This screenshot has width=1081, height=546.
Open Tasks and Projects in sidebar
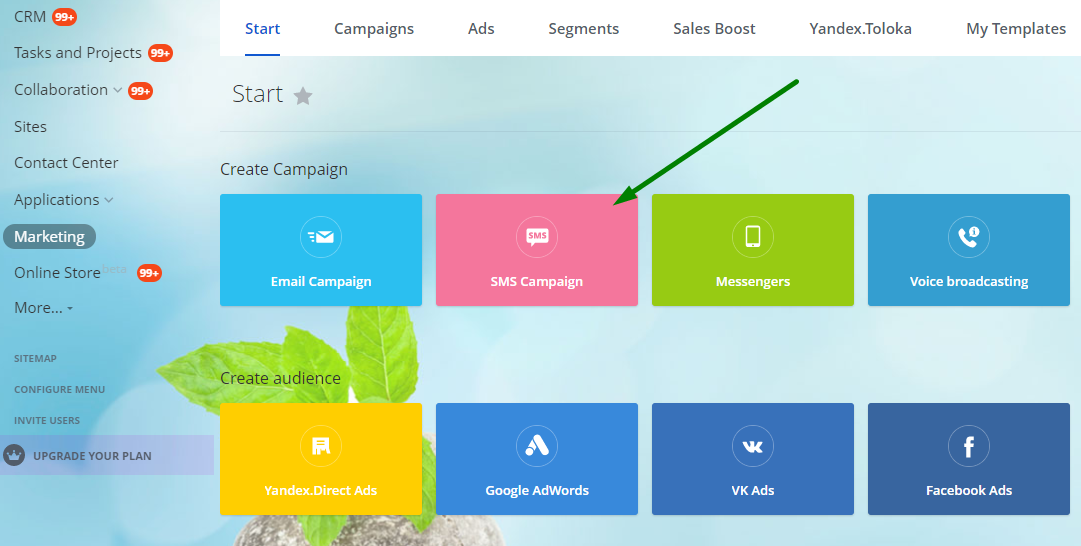[78, 53]
